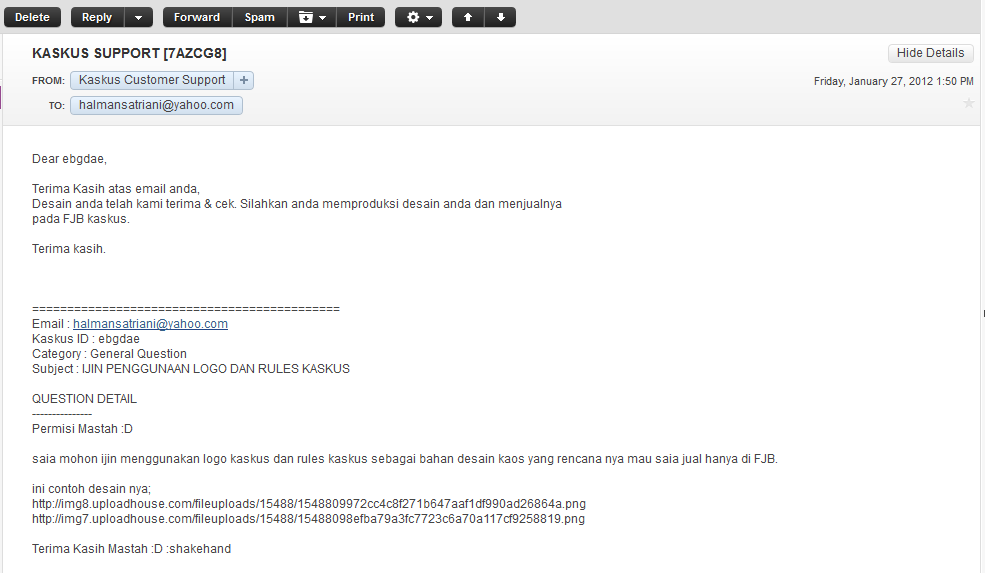Click the subject KASKUS SUPPORT [7AZCG8]
Viewport: 985px width, 573px height.
pos(129,53)
